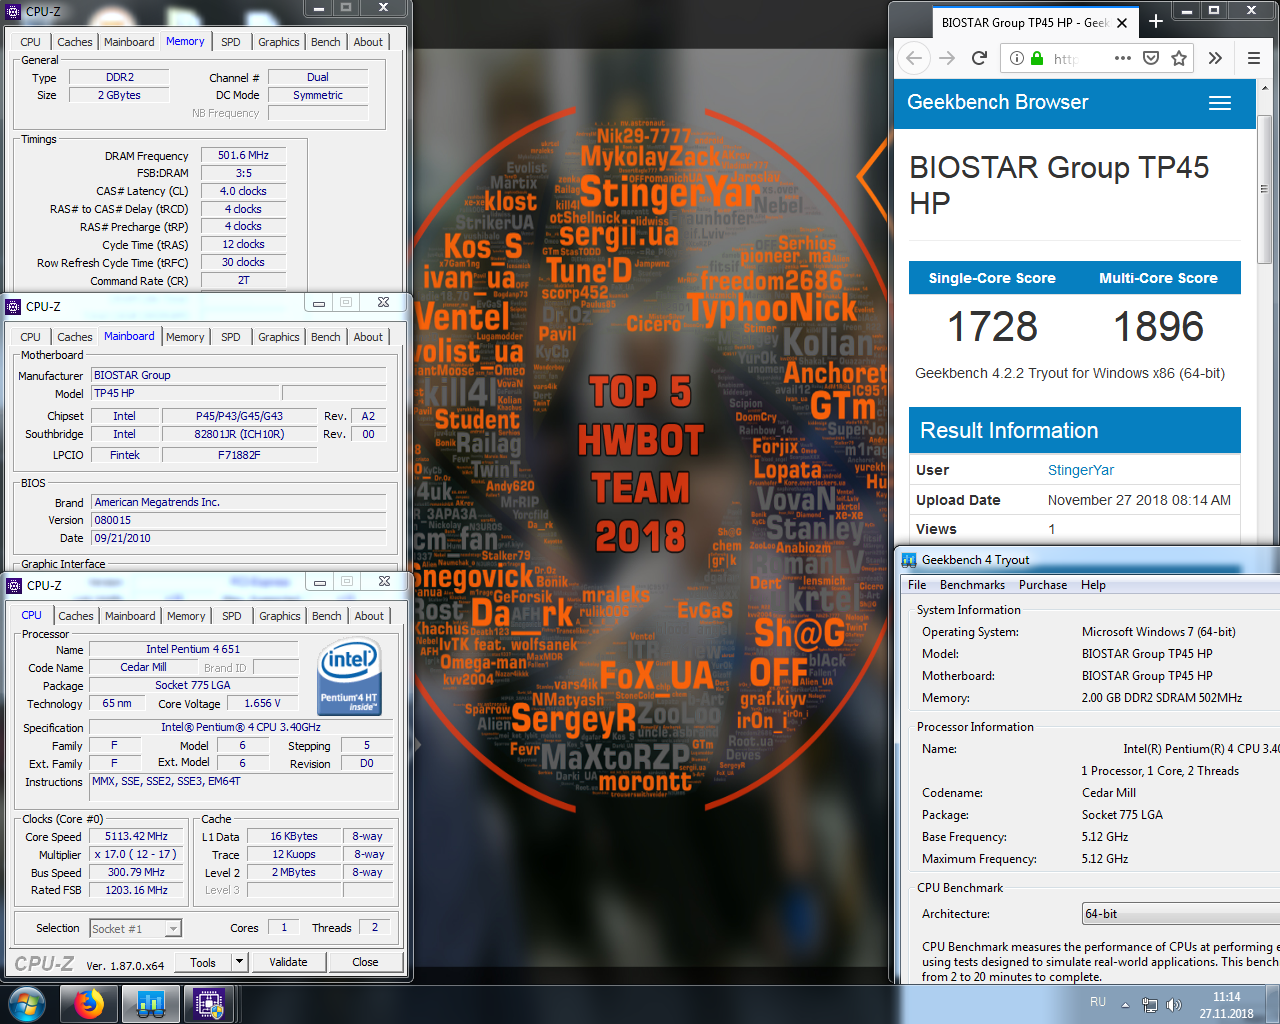The image size is (1280, 1024).
Task: Open Architecture 64-bit dropdown in Geekbench
Action: pyautogui.click(x=1180, y=914)
